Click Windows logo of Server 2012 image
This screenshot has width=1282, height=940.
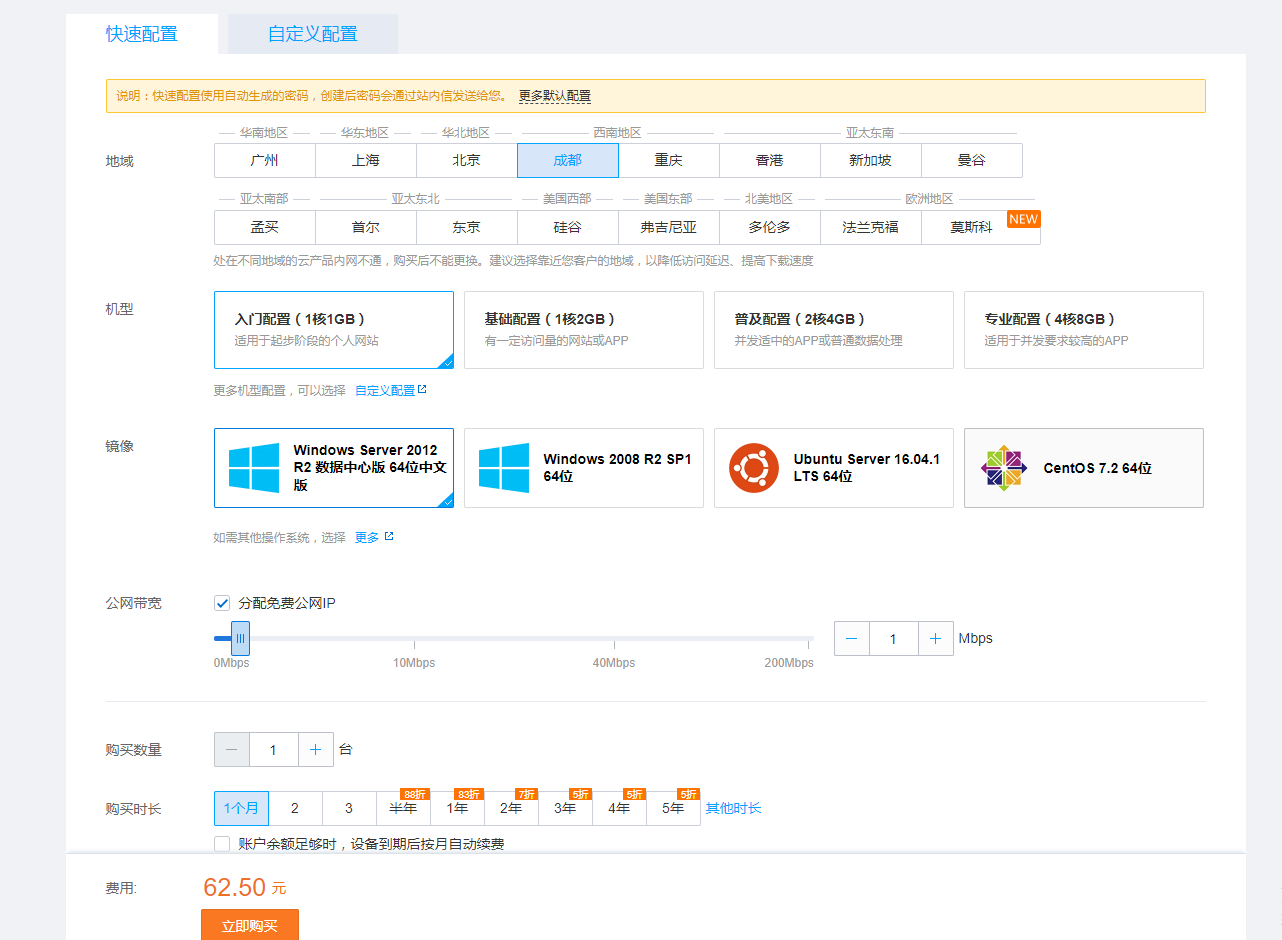[x=254, y=468]
